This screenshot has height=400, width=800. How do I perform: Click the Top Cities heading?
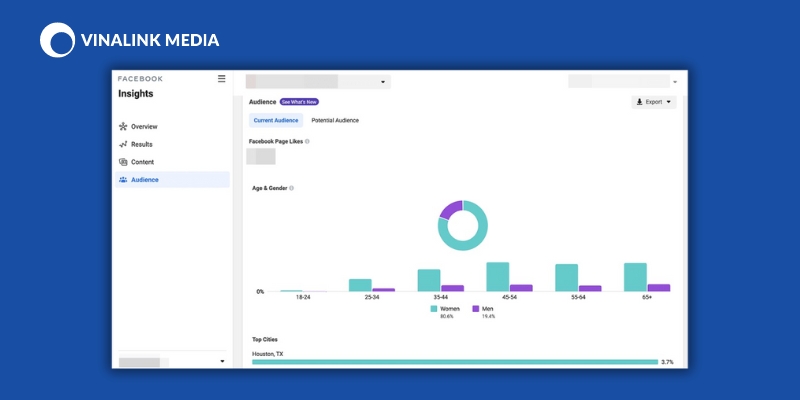coord(265,339)
